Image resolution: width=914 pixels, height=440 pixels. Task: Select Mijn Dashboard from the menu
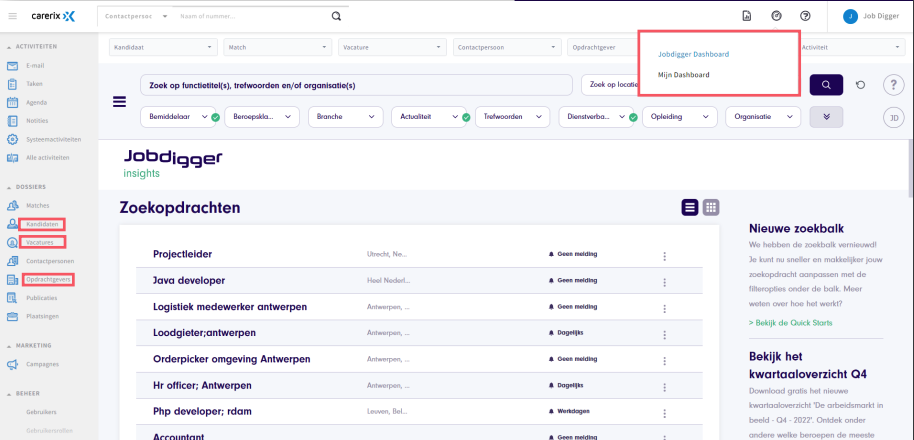[x=684, y=75]
